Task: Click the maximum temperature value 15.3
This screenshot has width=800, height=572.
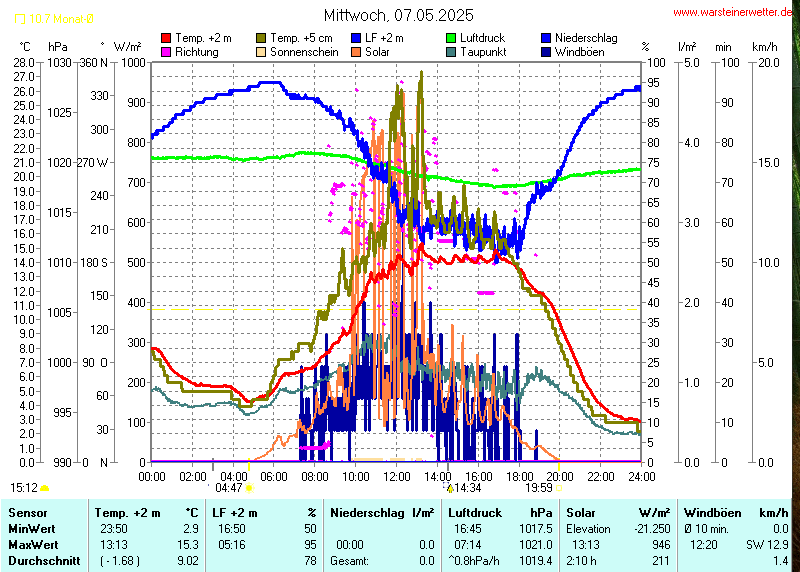Action: pyautogui.click(x=188, y=544)
